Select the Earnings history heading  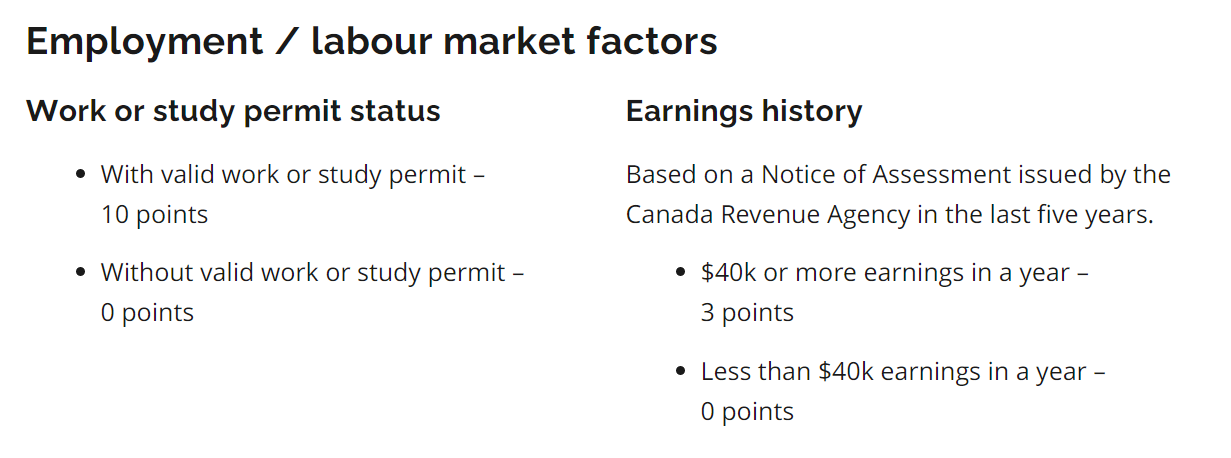pos(744,111)
